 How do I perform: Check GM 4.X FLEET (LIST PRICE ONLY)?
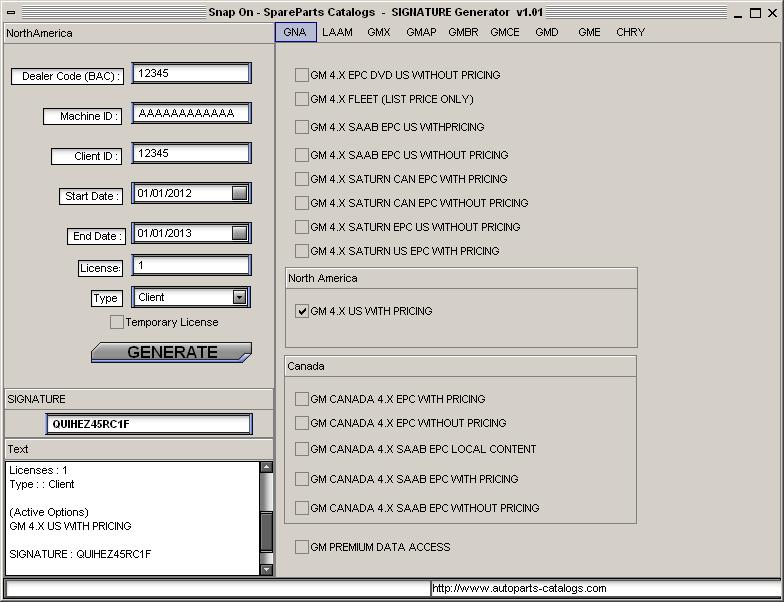[x=302, y=99]
